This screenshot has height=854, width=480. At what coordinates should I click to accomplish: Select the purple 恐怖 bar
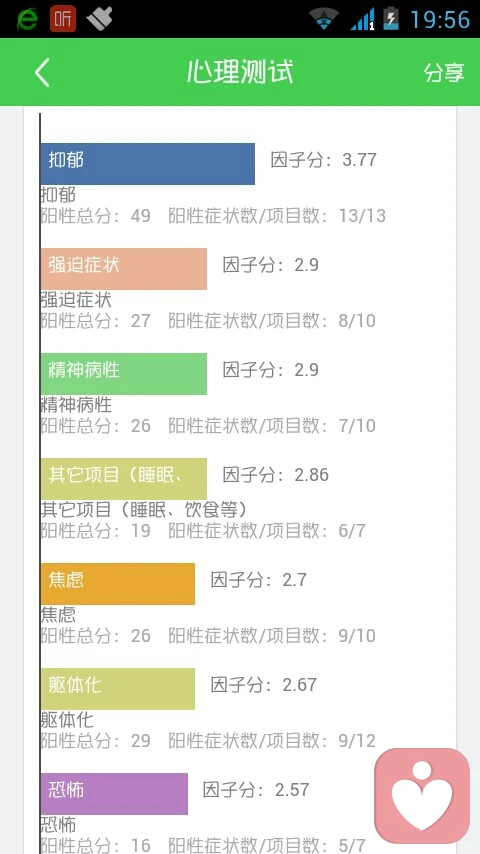tap(114, 794)
